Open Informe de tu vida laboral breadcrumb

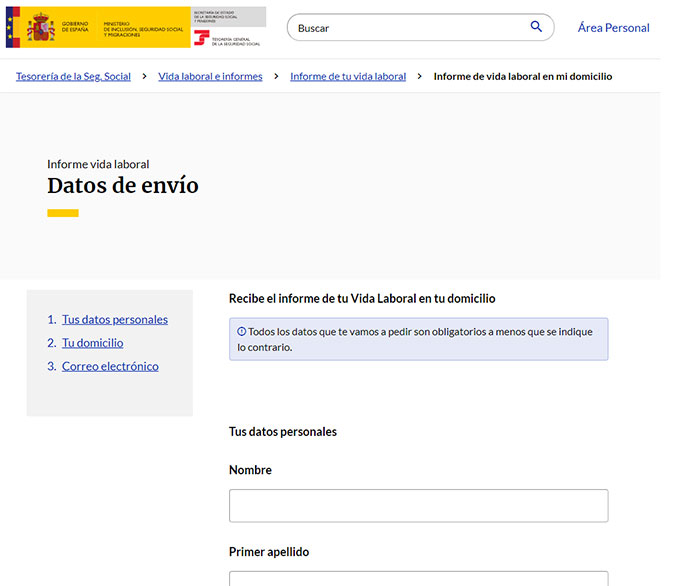tap(348, 76)
